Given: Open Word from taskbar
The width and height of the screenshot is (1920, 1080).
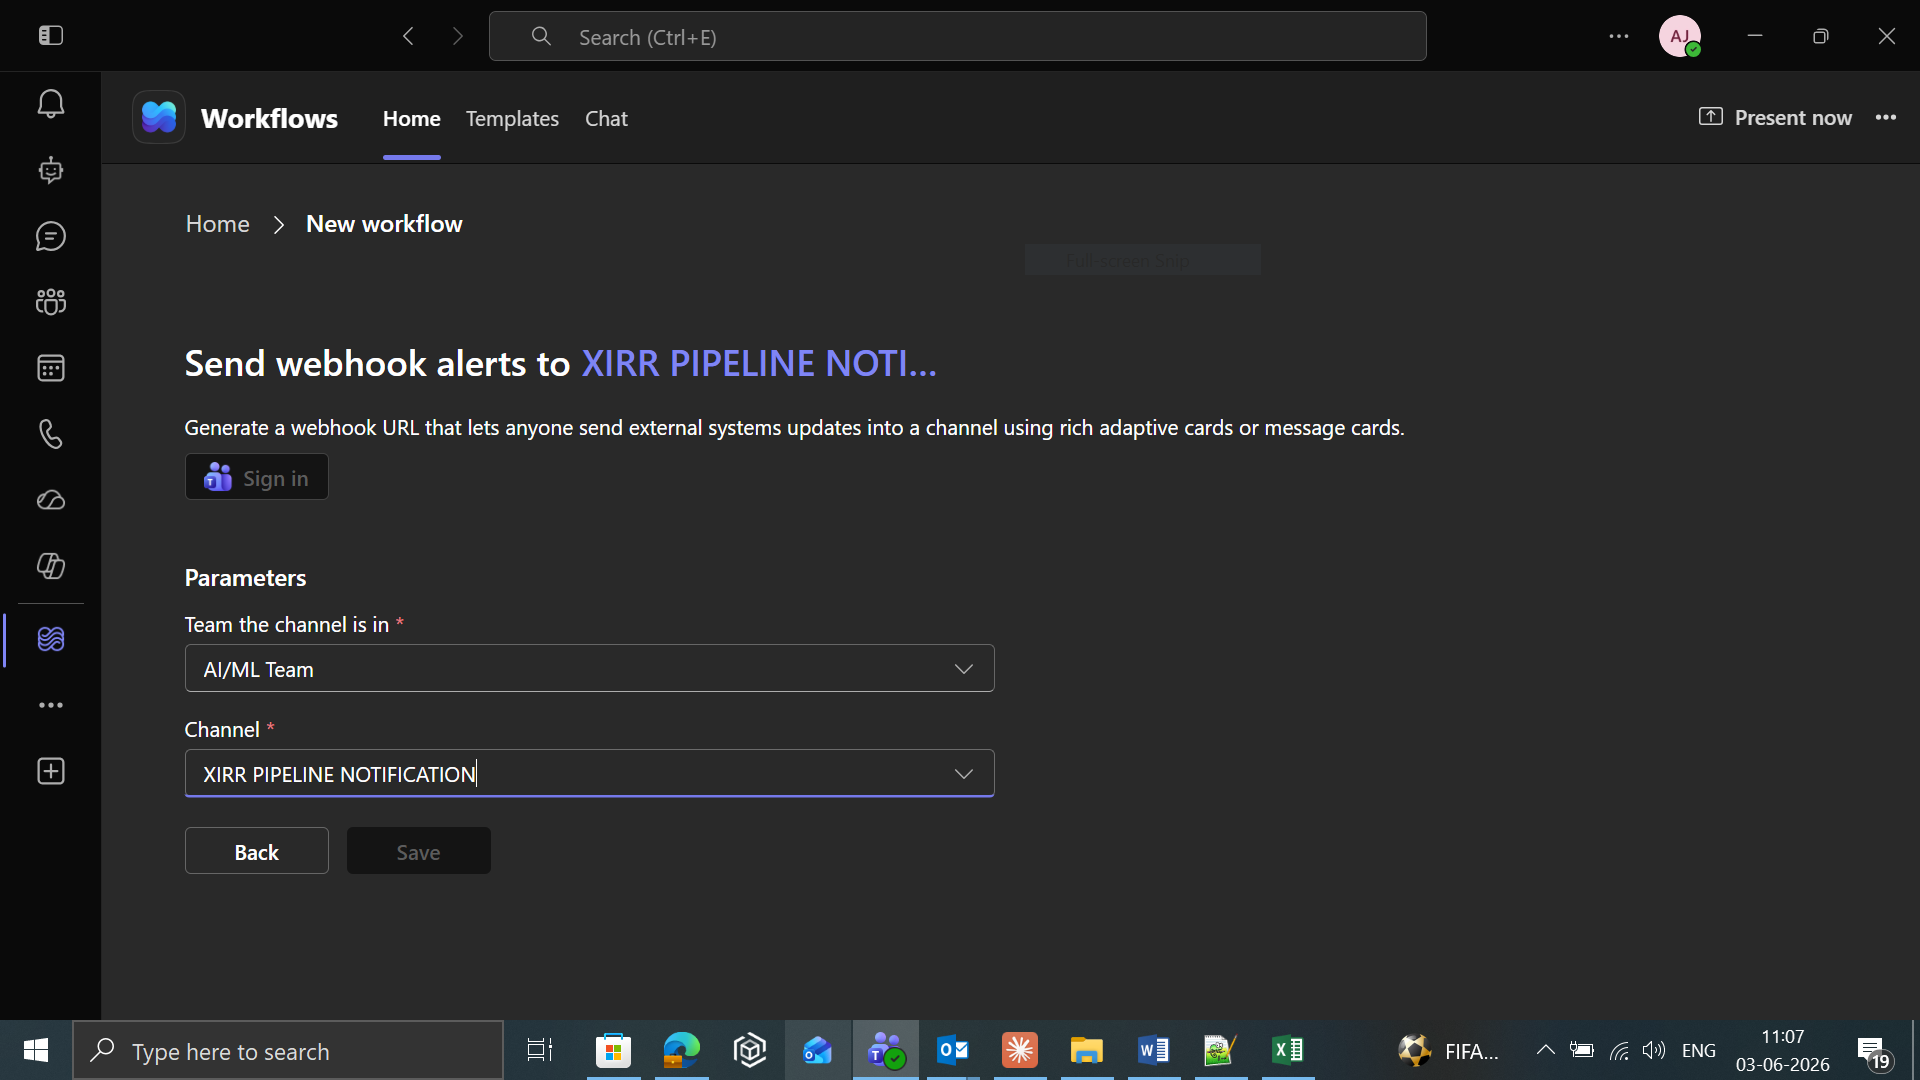Looking at the screenshot, I should (x=1153, y=1051).
